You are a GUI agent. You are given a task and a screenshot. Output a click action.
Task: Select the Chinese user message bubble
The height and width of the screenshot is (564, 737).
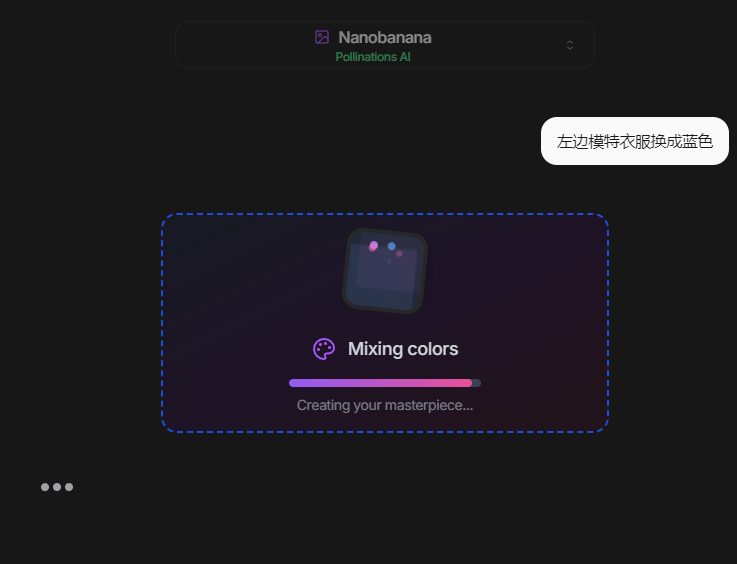pyautogui.click(x=634, y=141)
